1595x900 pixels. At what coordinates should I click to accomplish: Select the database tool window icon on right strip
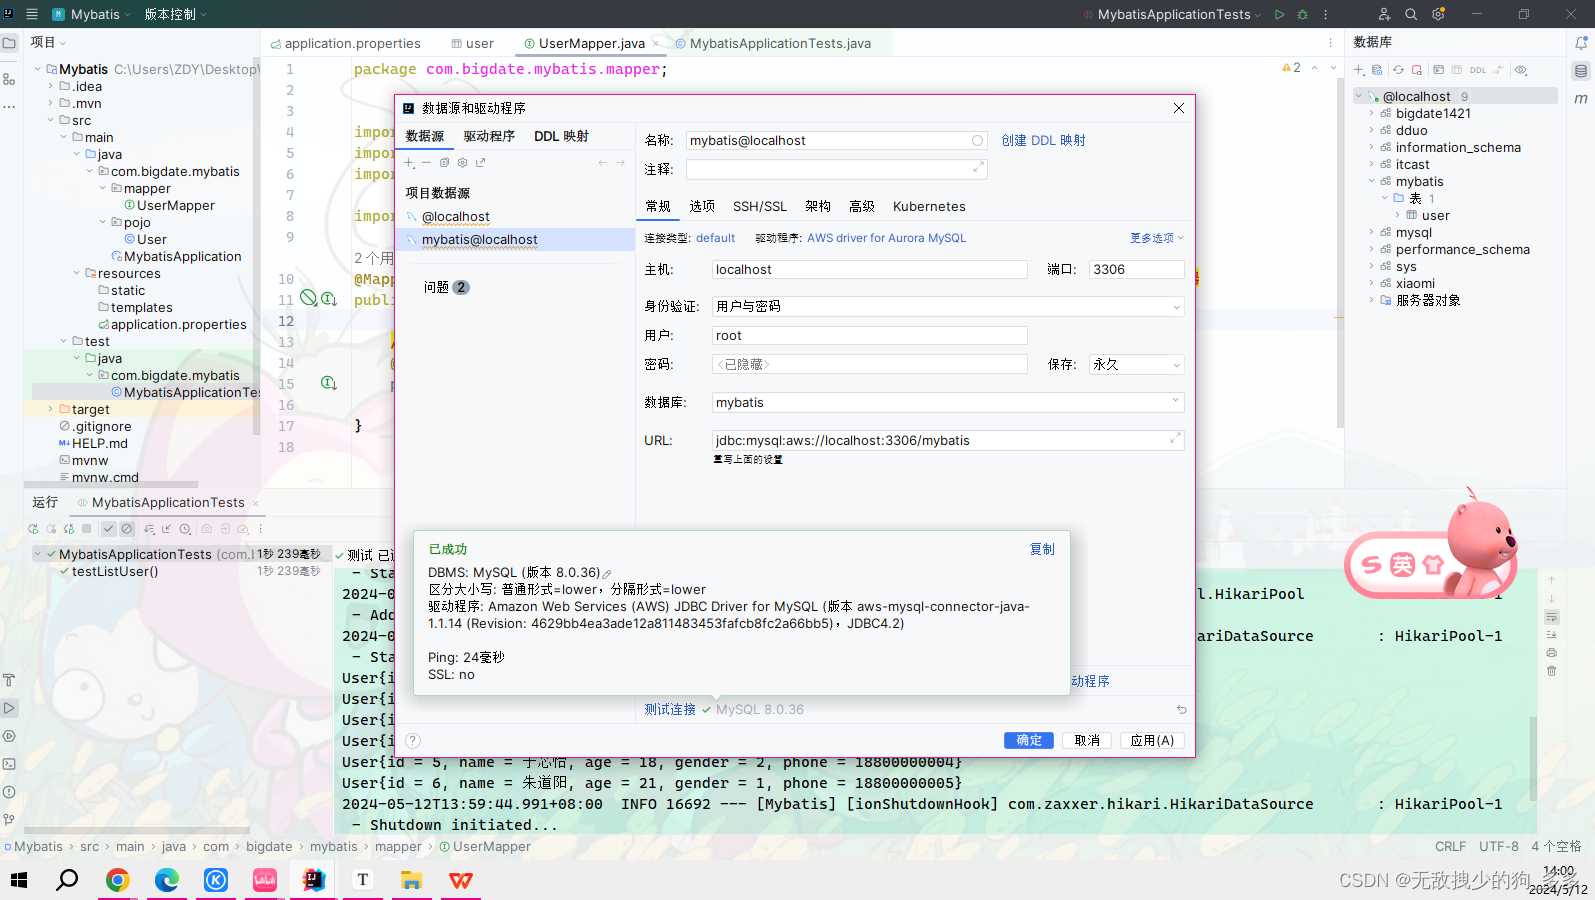coord(1581,71)
